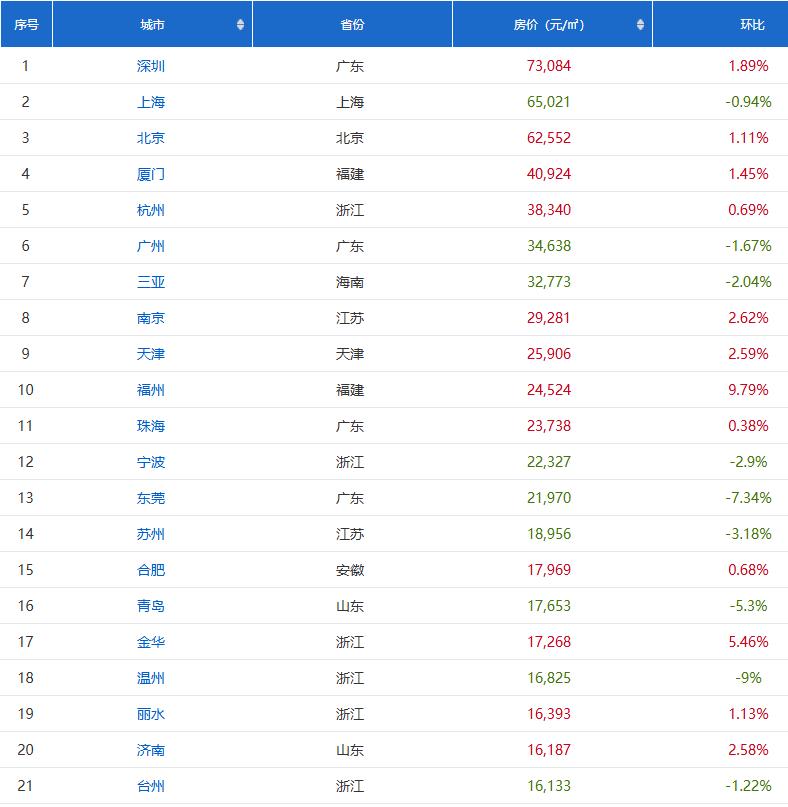788x807 pixels.
Task: Click the 序号 column header
Action: [26, 25]
